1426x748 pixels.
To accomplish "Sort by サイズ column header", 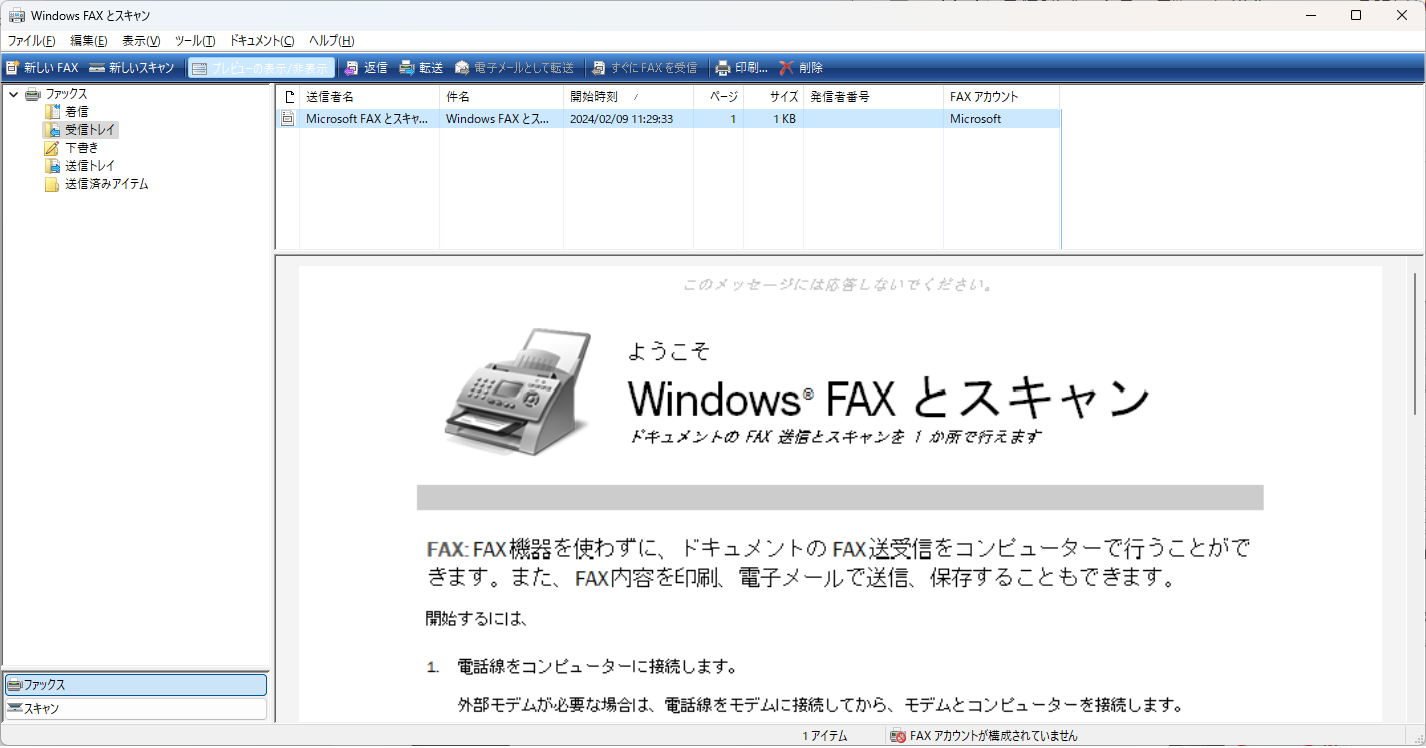I will (x=773, y=97).
